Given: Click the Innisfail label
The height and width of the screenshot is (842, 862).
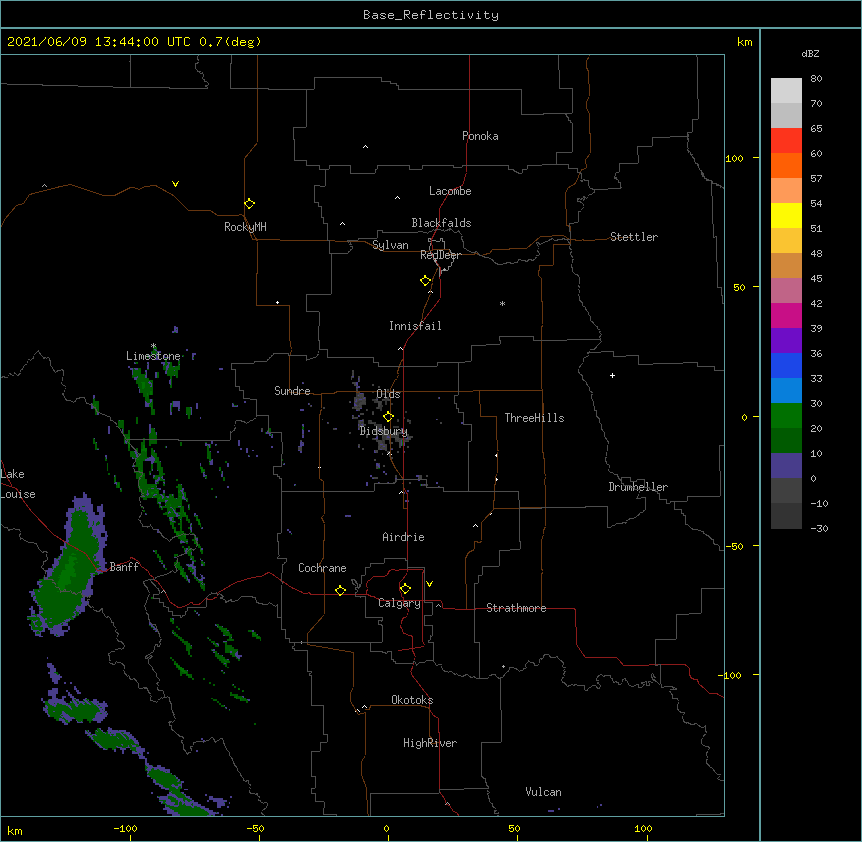Looking at the screenshot, I should pyautogui.click(x=415, y=326).
